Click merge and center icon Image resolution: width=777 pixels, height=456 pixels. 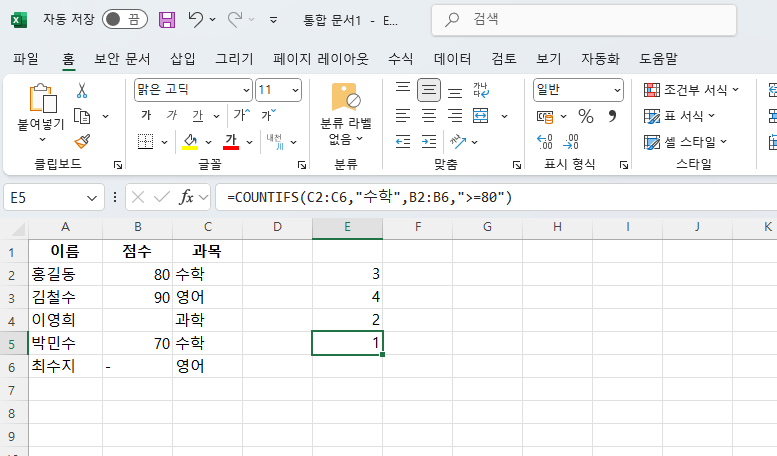[x=481, y=116]
